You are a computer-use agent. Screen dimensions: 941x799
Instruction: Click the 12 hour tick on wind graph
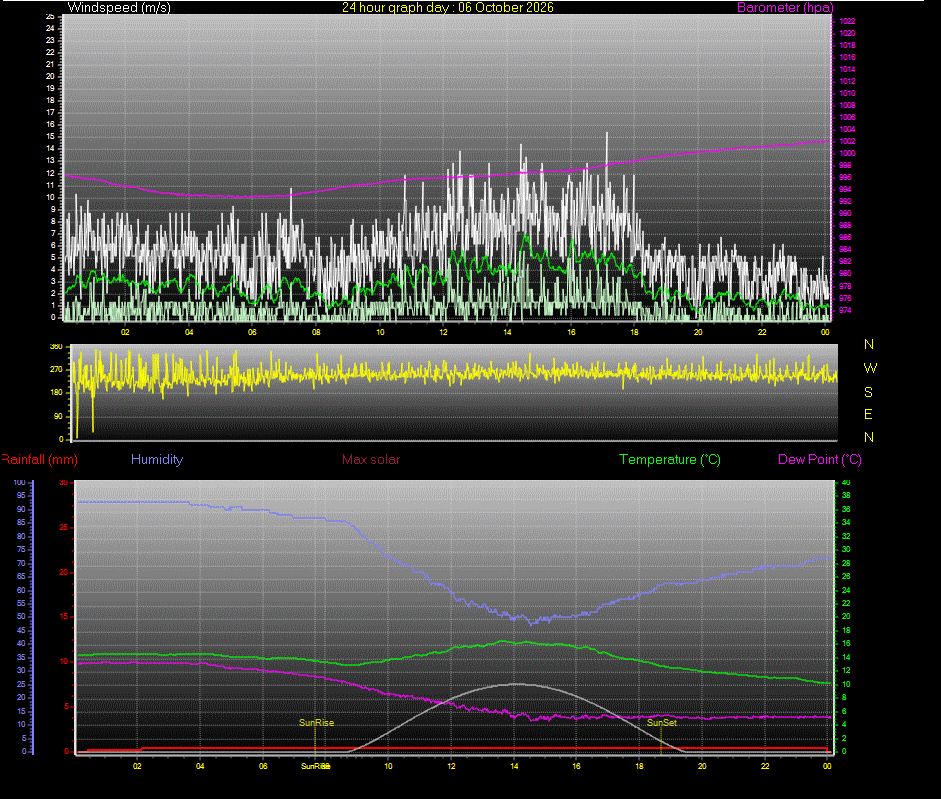pyautogui.click(x=443, y=332)
